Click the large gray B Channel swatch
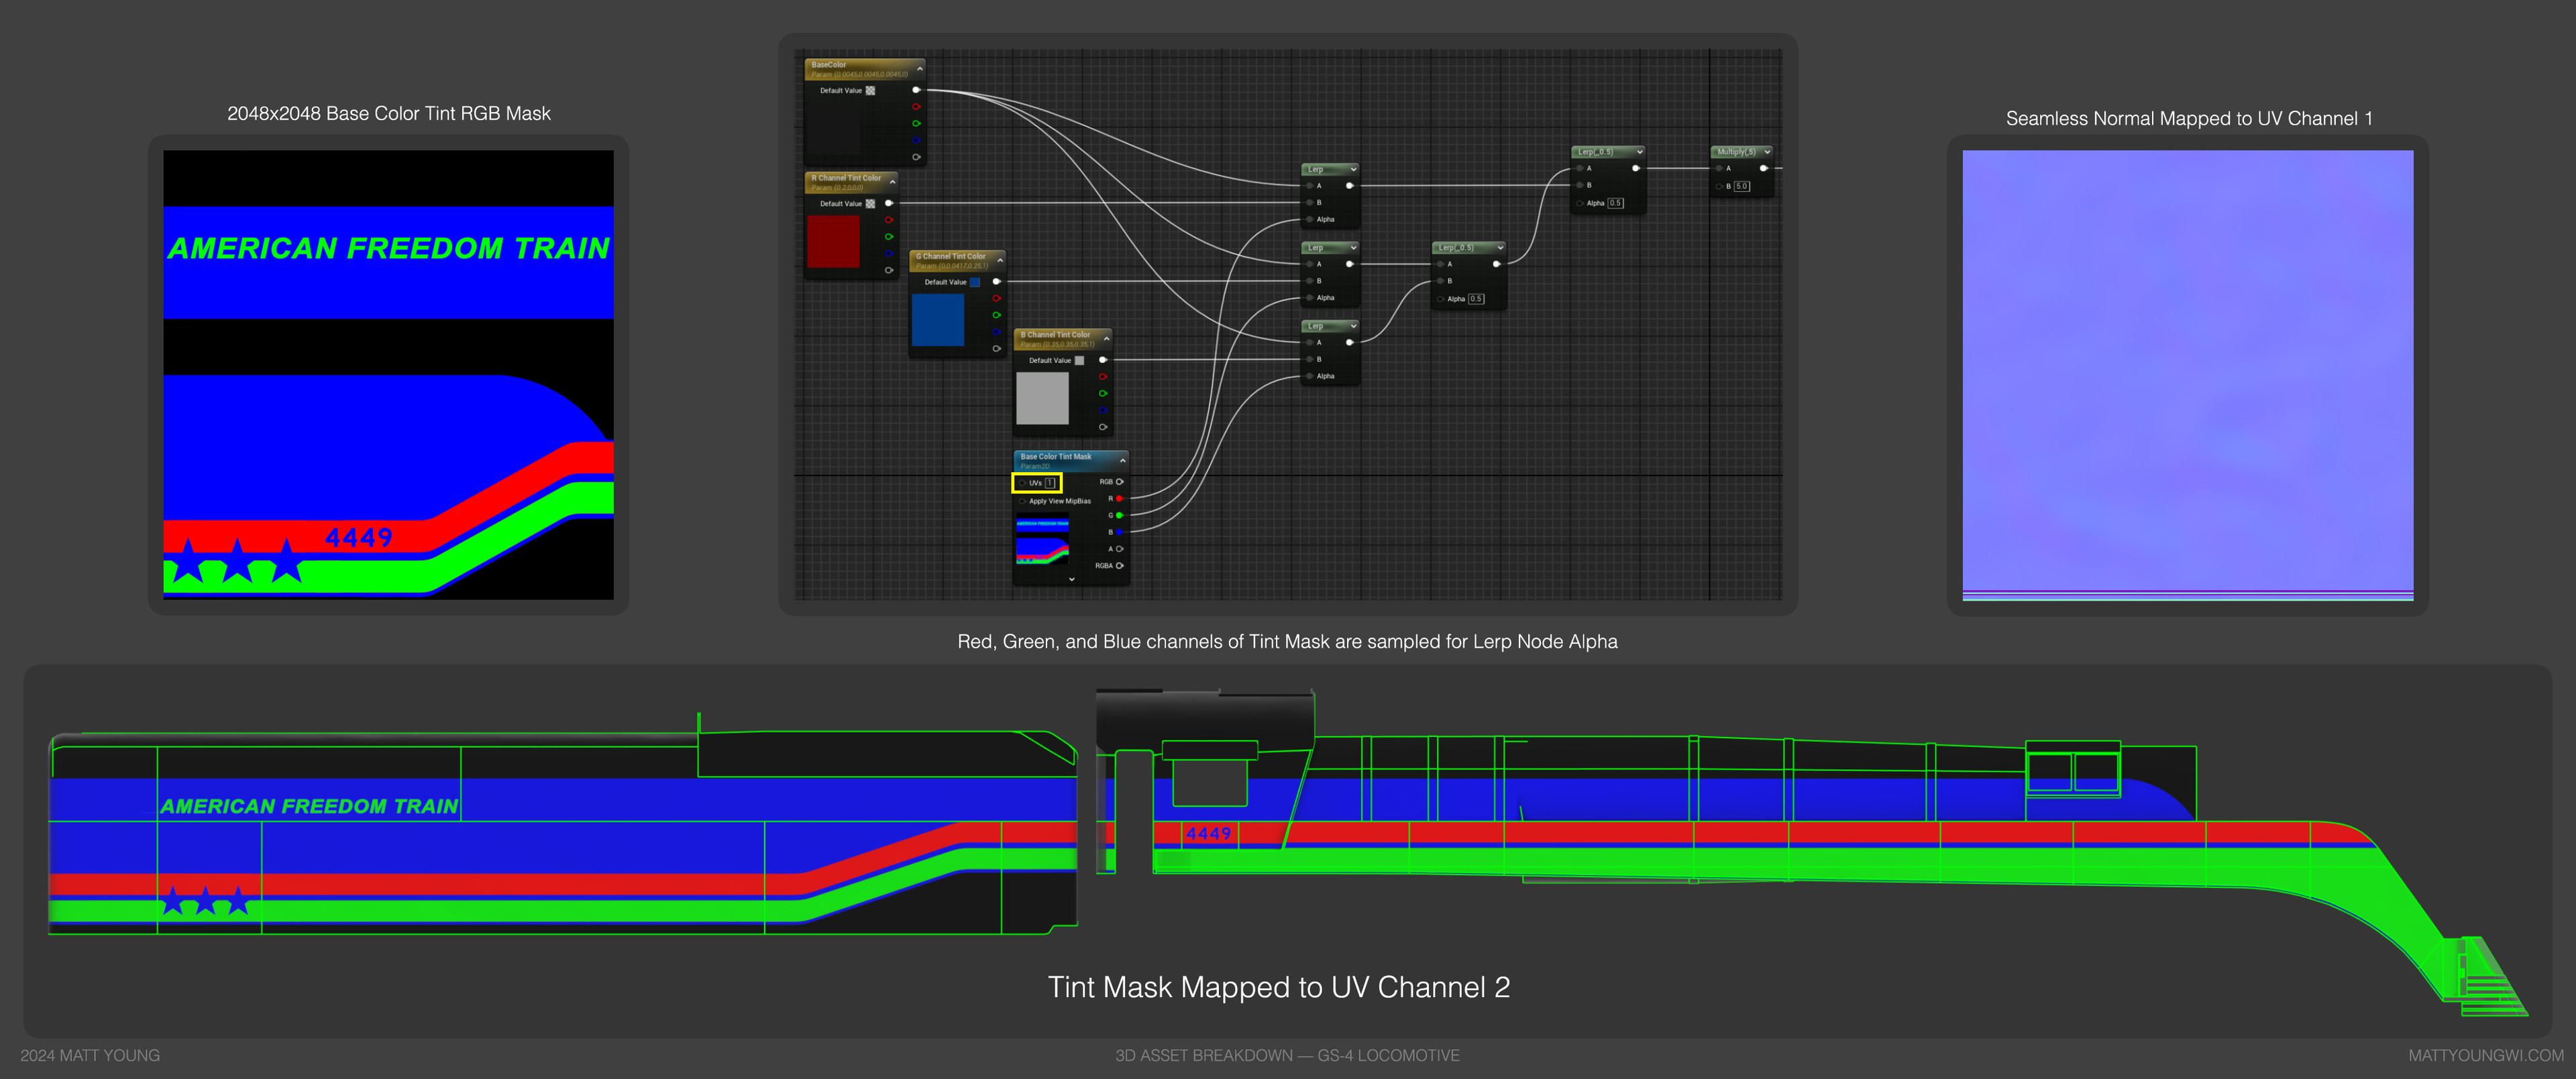The width and height of the screenshot is (2576, 1079). point(1043,398)
